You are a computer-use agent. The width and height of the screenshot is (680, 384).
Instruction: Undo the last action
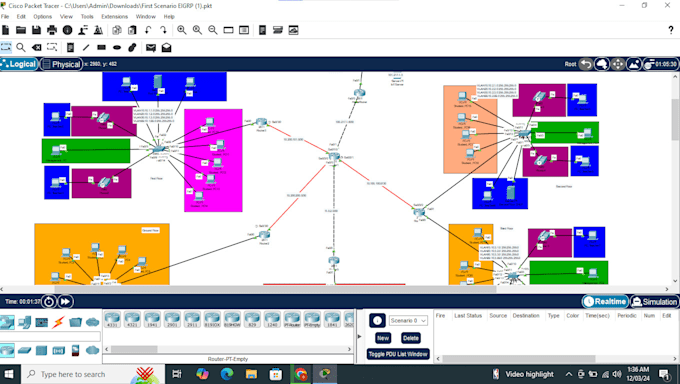tap(148, 30)
